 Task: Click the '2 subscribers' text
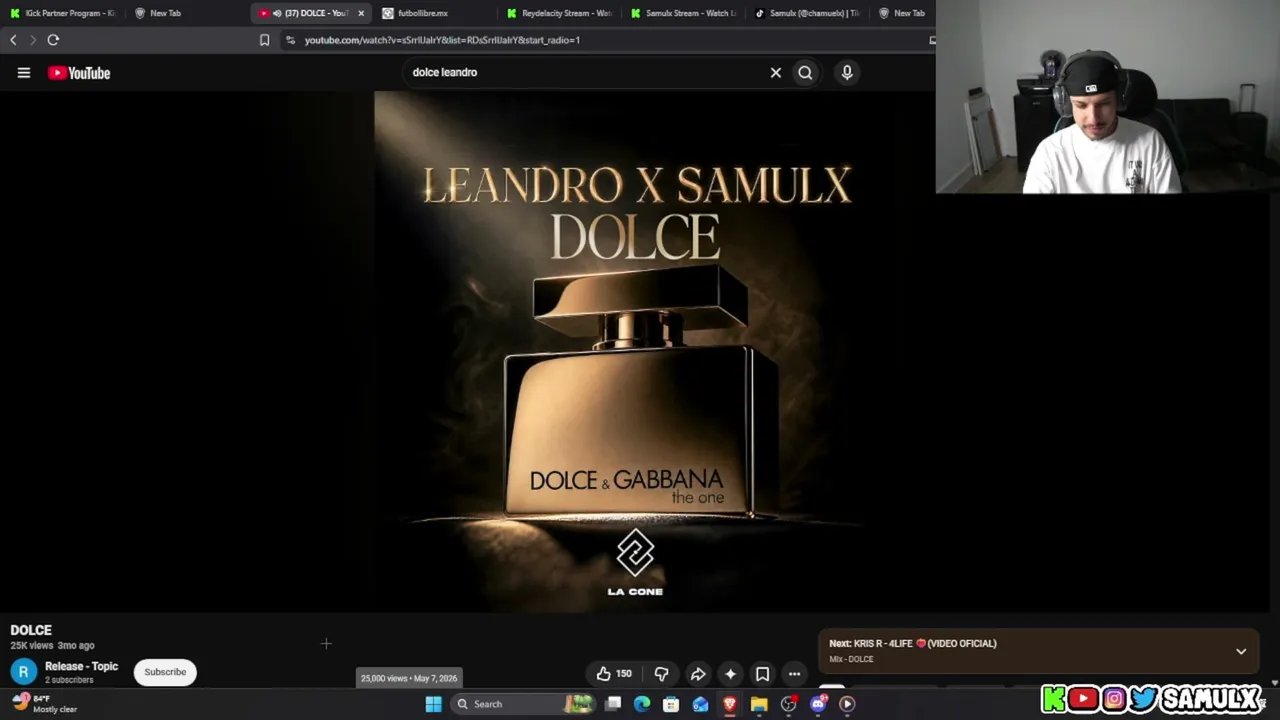69,680
